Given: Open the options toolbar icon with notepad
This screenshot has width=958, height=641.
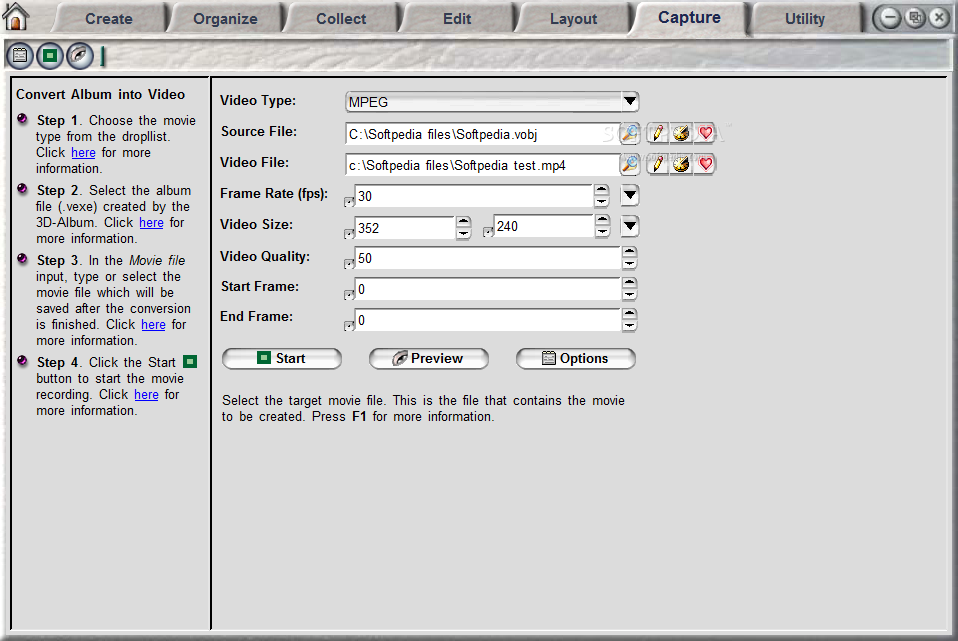Looking at the screenshot, I should [x=20, y=56].
